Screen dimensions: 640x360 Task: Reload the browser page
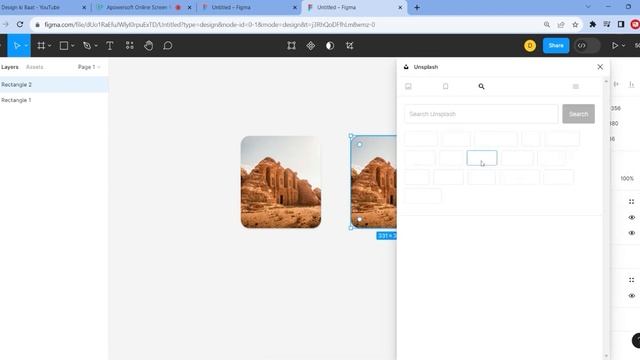[x=20, y=24]
